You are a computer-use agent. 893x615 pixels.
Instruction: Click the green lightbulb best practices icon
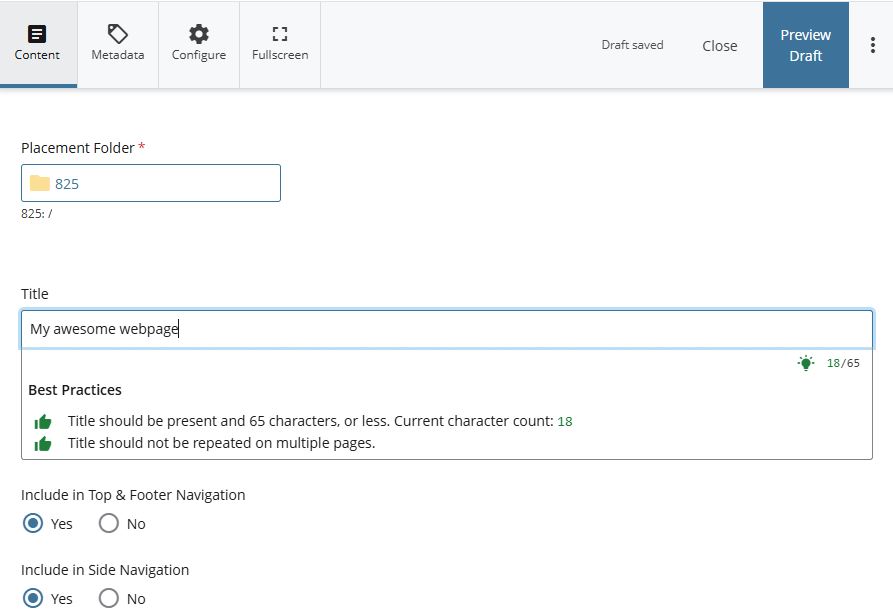805,363
